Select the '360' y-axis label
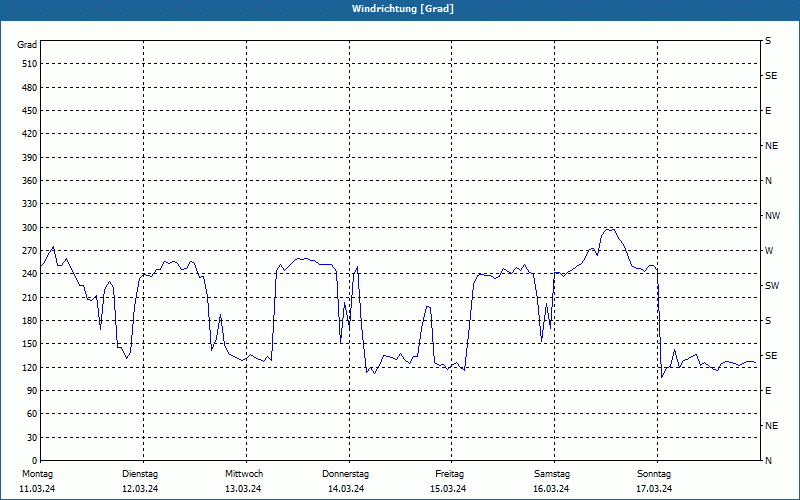 (x=30, y=181)
